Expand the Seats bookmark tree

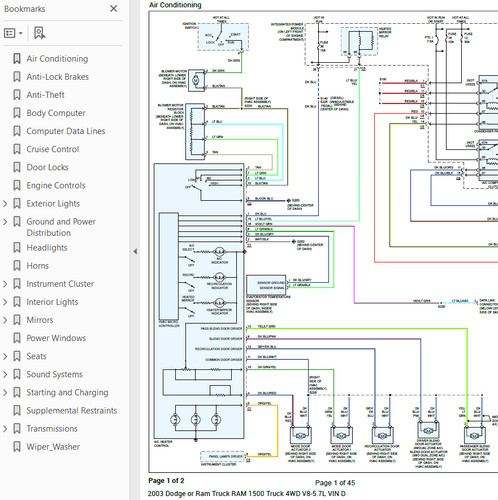pos(5,356)
